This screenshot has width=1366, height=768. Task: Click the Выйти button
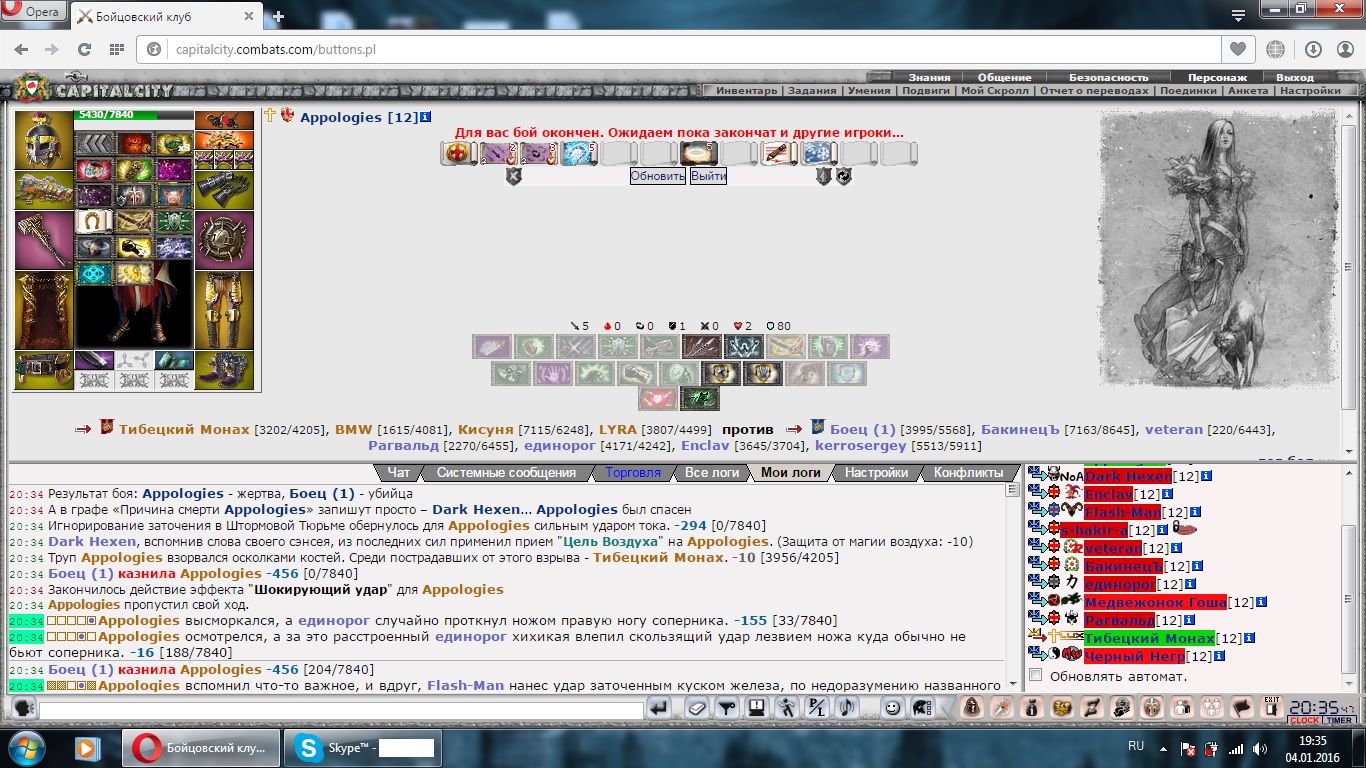click(x=708, y=176)
